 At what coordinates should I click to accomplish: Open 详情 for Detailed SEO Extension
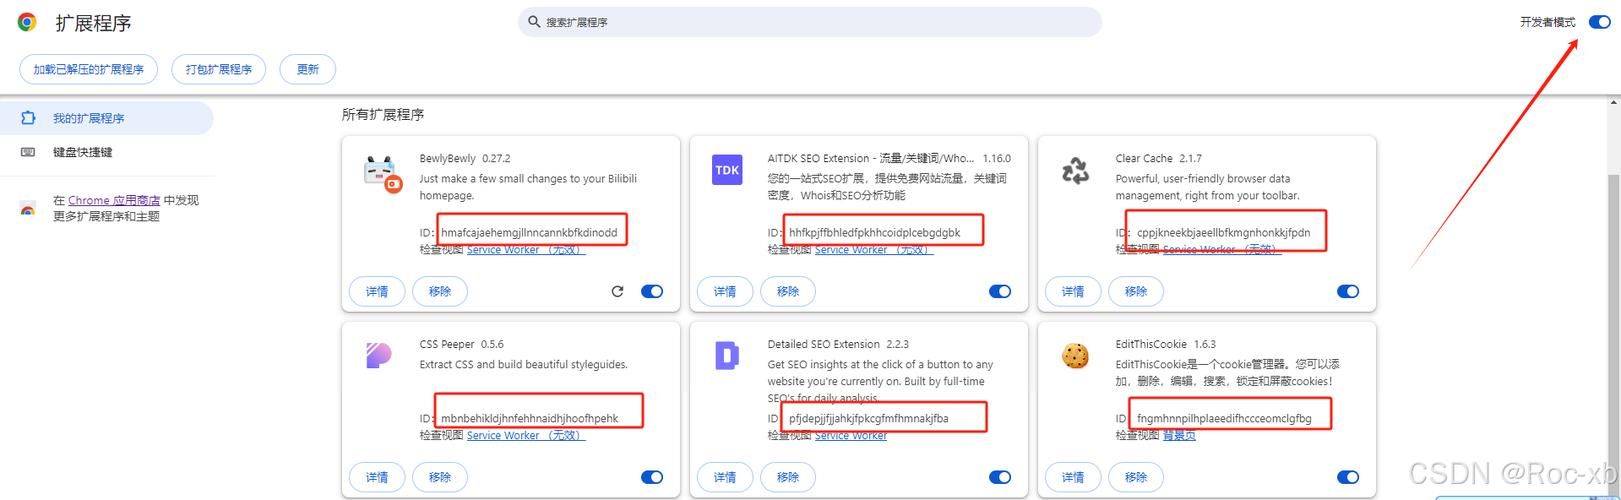click(x=725, y=477)
